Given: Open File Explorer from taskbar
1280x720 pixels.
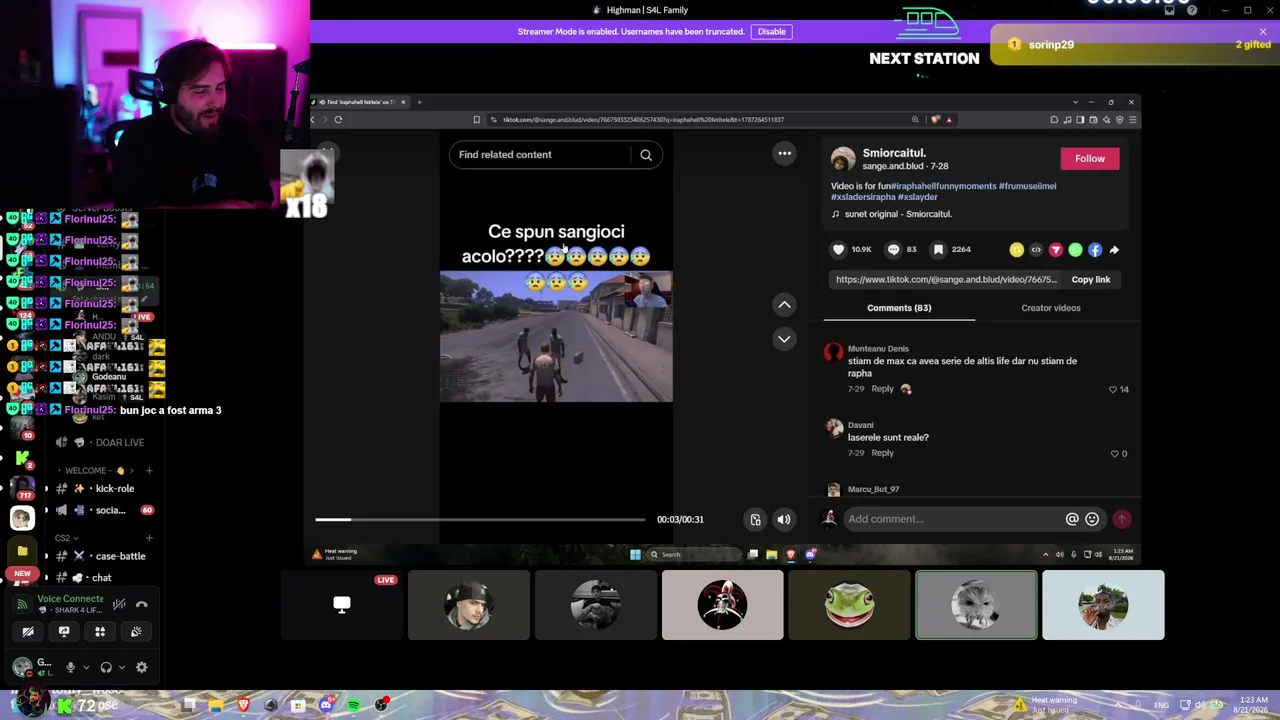Looking at the screenshot, I should tap(216, 706).
